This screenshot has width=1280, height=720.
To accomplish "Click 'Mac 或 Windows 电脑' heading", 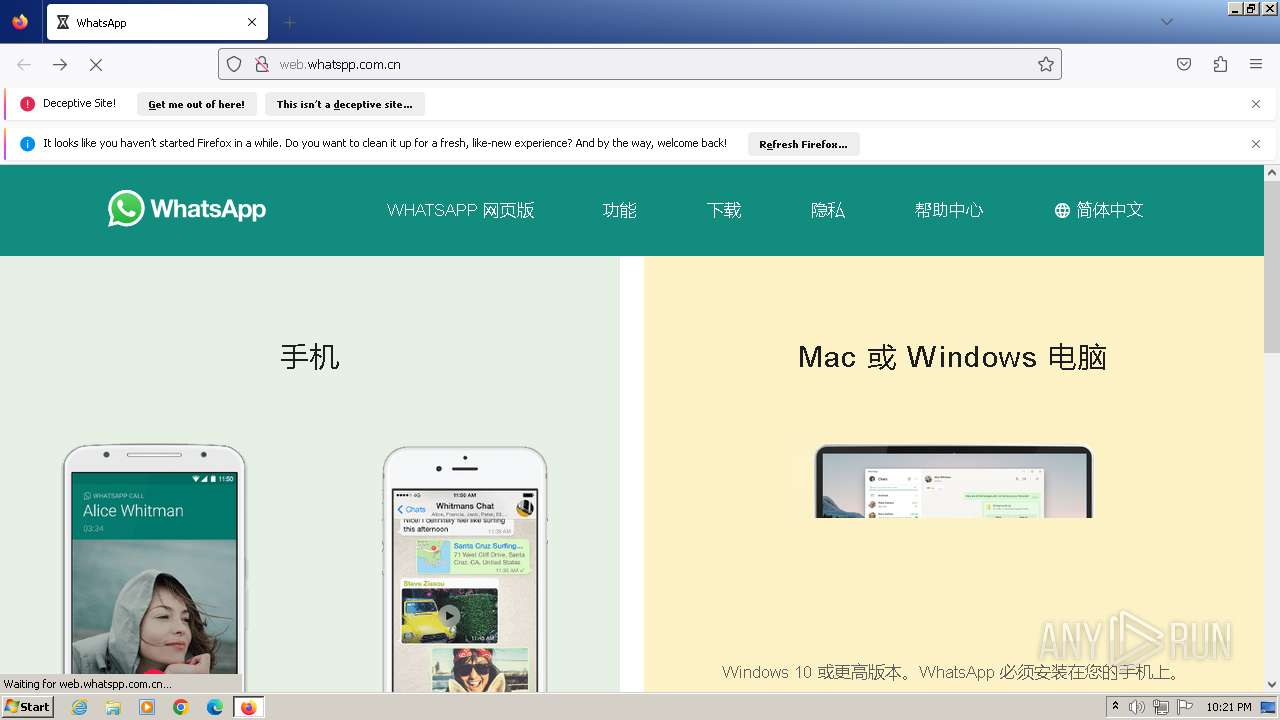I will coord(952,357).
